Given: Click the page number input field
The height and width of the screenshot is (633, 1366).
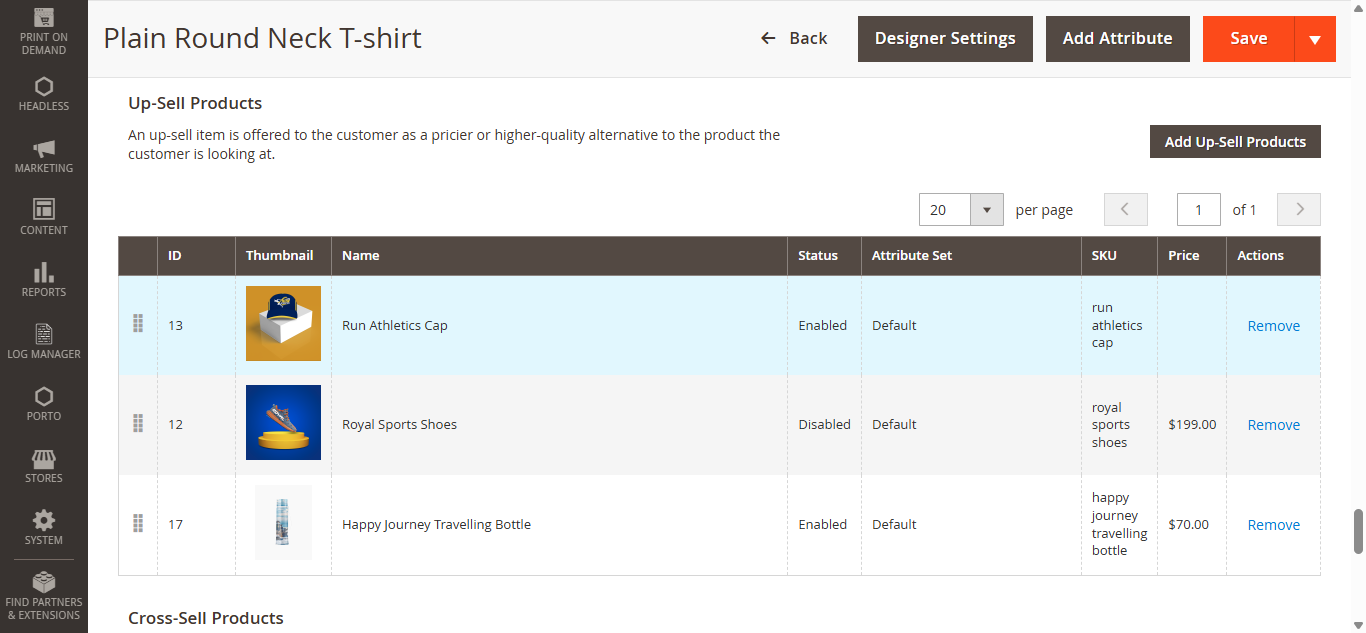Looking at the screenshot, I should pyautogui.click(x=1198, y=210).
